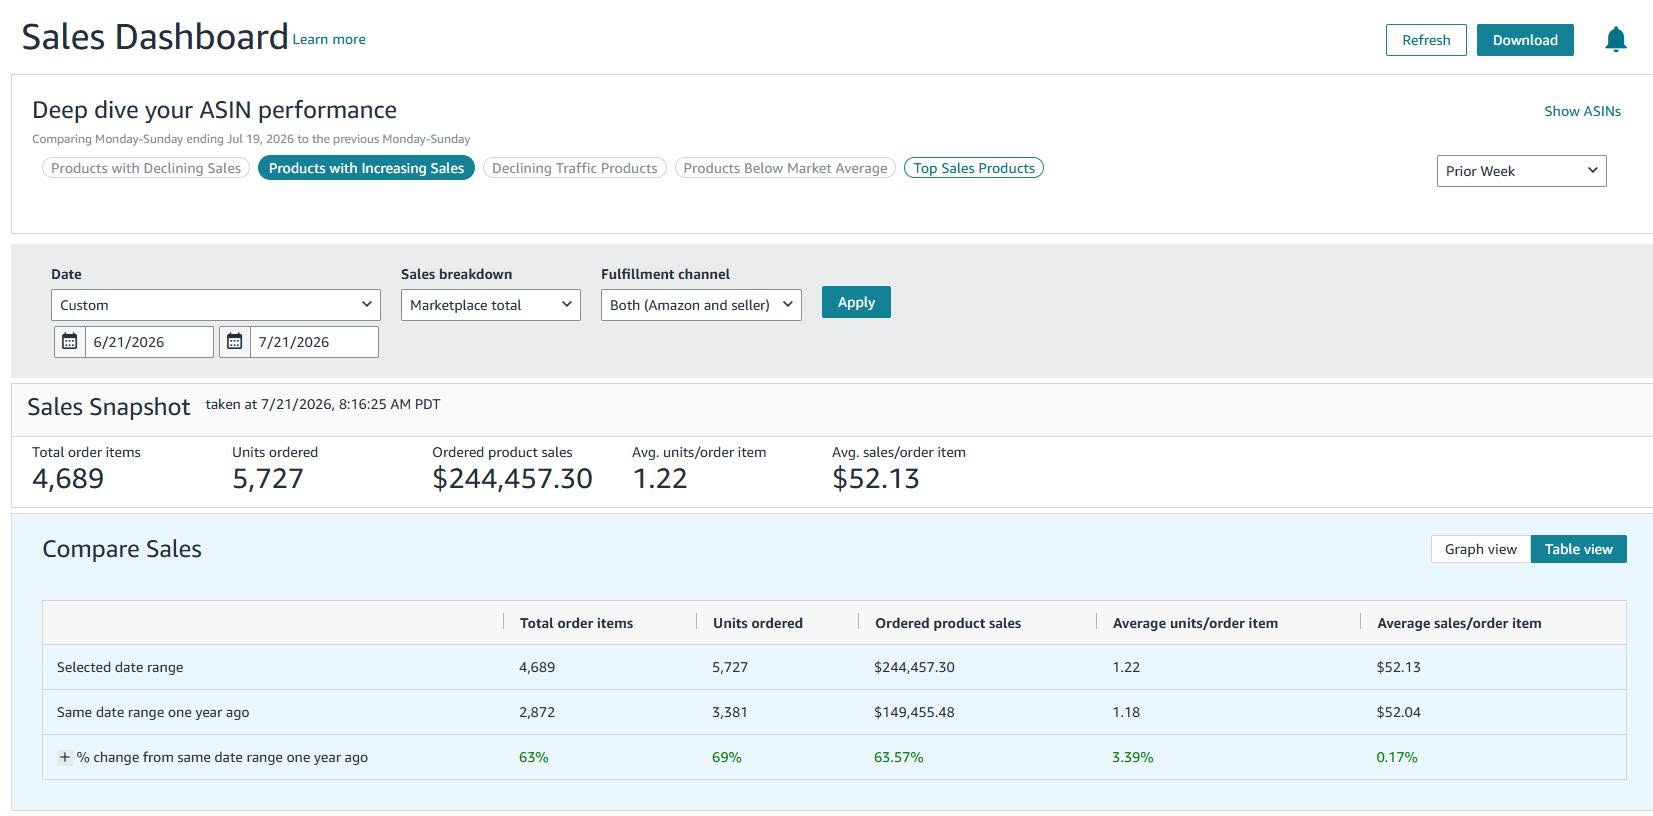1653x816 pixels.
Task: Open the Learn more link
Action: 329,40
